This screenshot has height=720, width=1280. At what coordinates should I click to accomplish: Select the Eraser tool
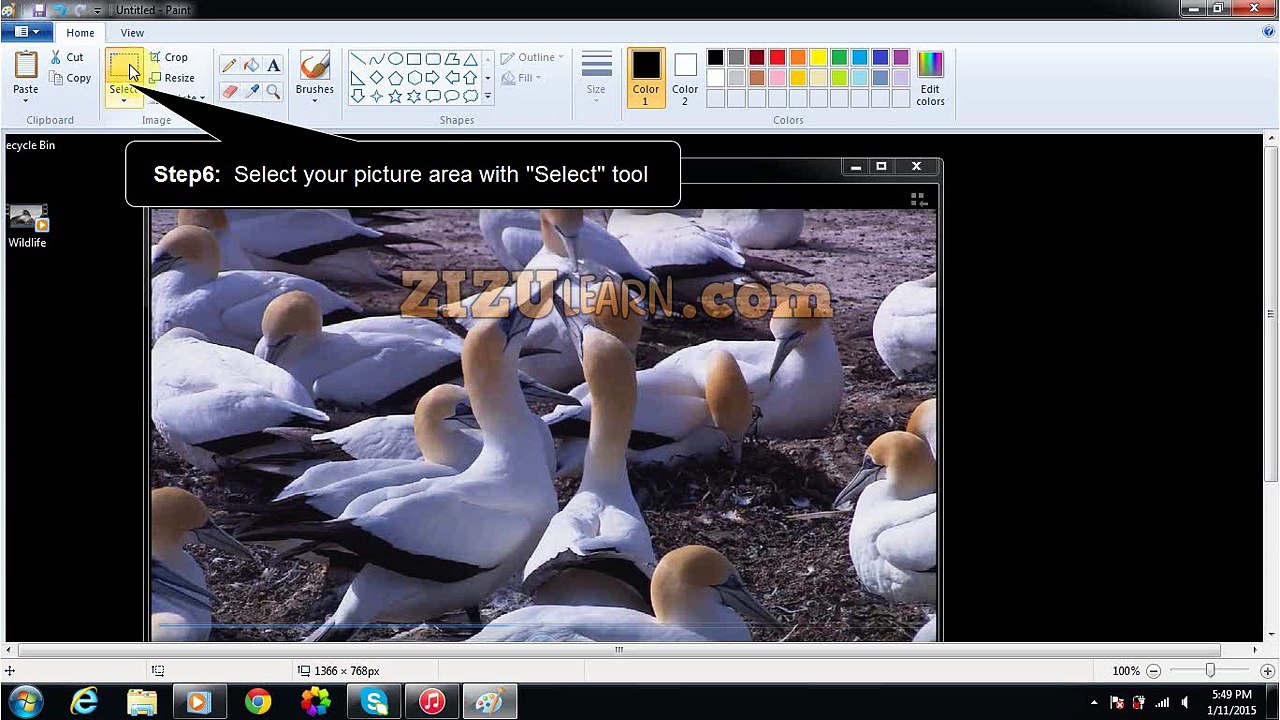229,91
